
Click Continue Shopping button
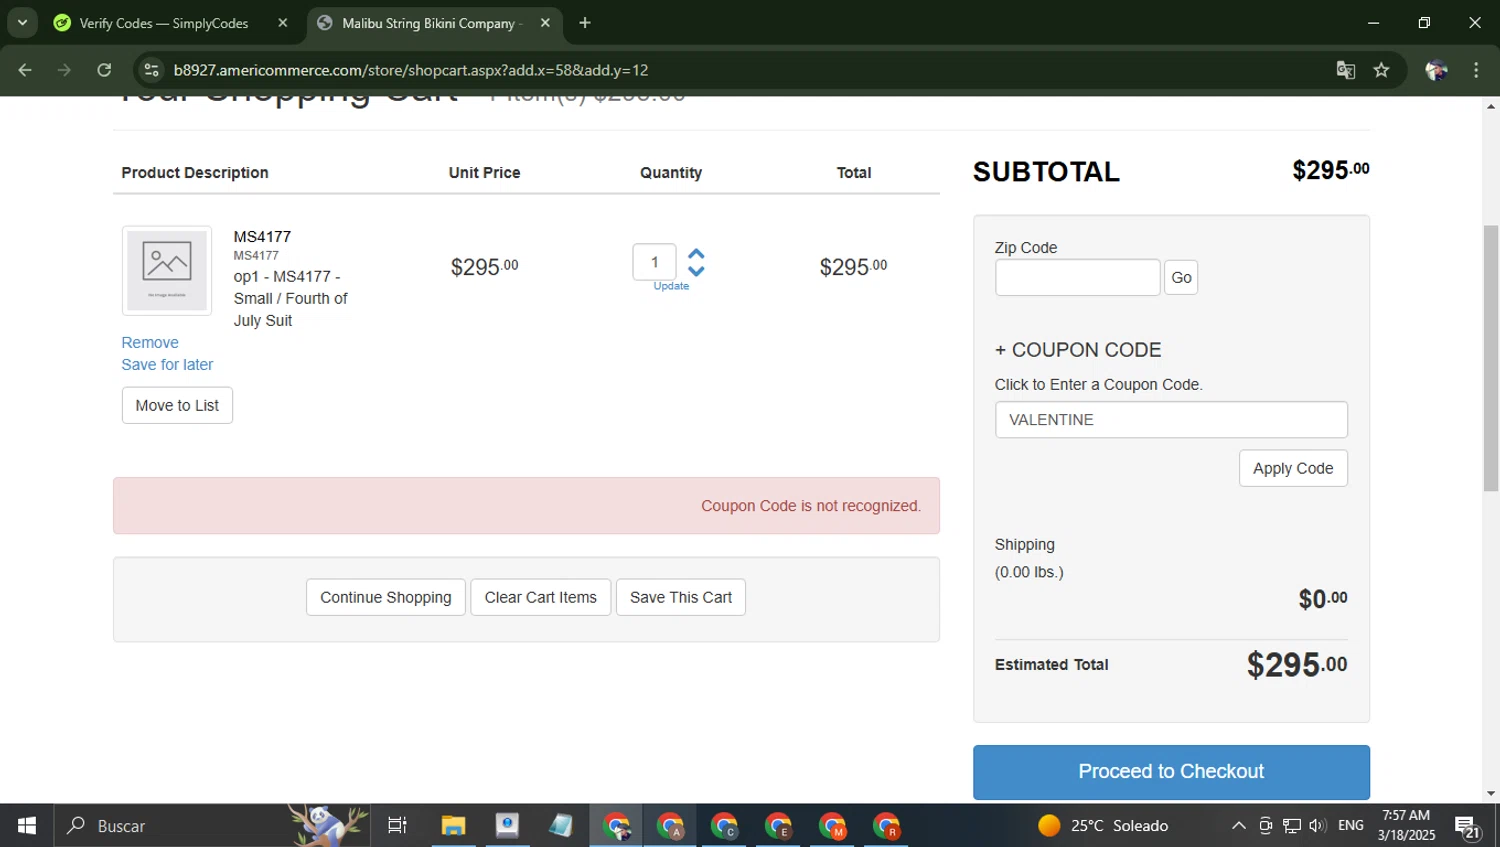click(386, 597)
